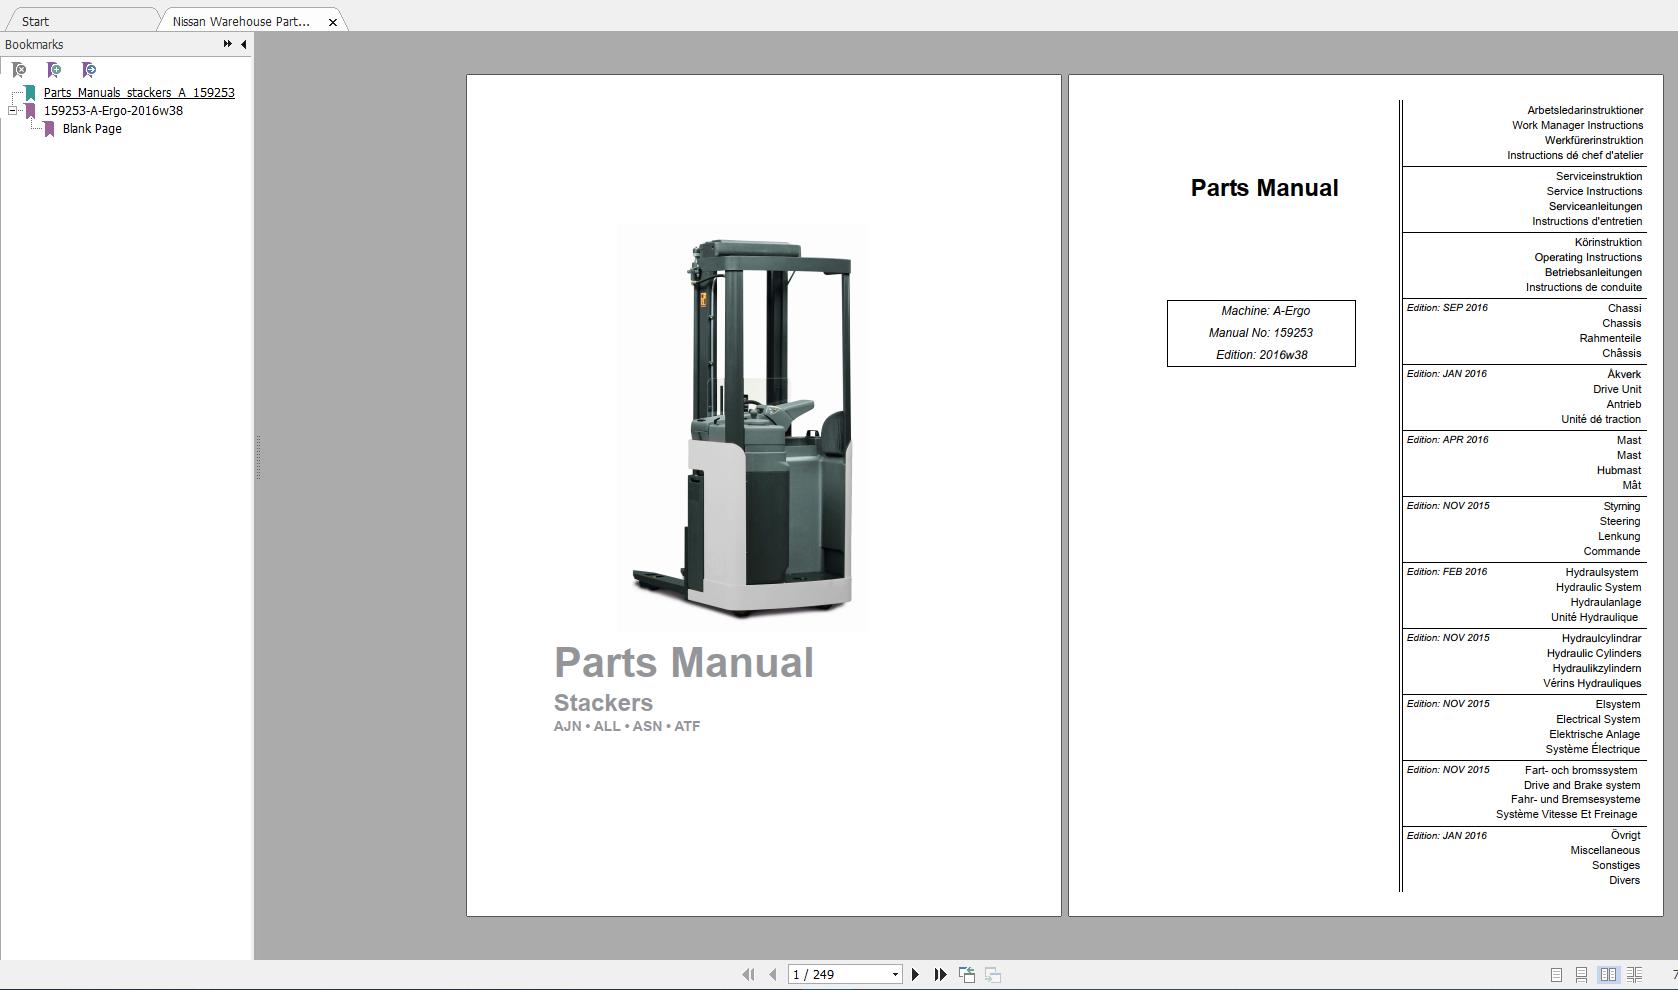
Task: Switch to continuous single page layout
Action: (1581, 974)
